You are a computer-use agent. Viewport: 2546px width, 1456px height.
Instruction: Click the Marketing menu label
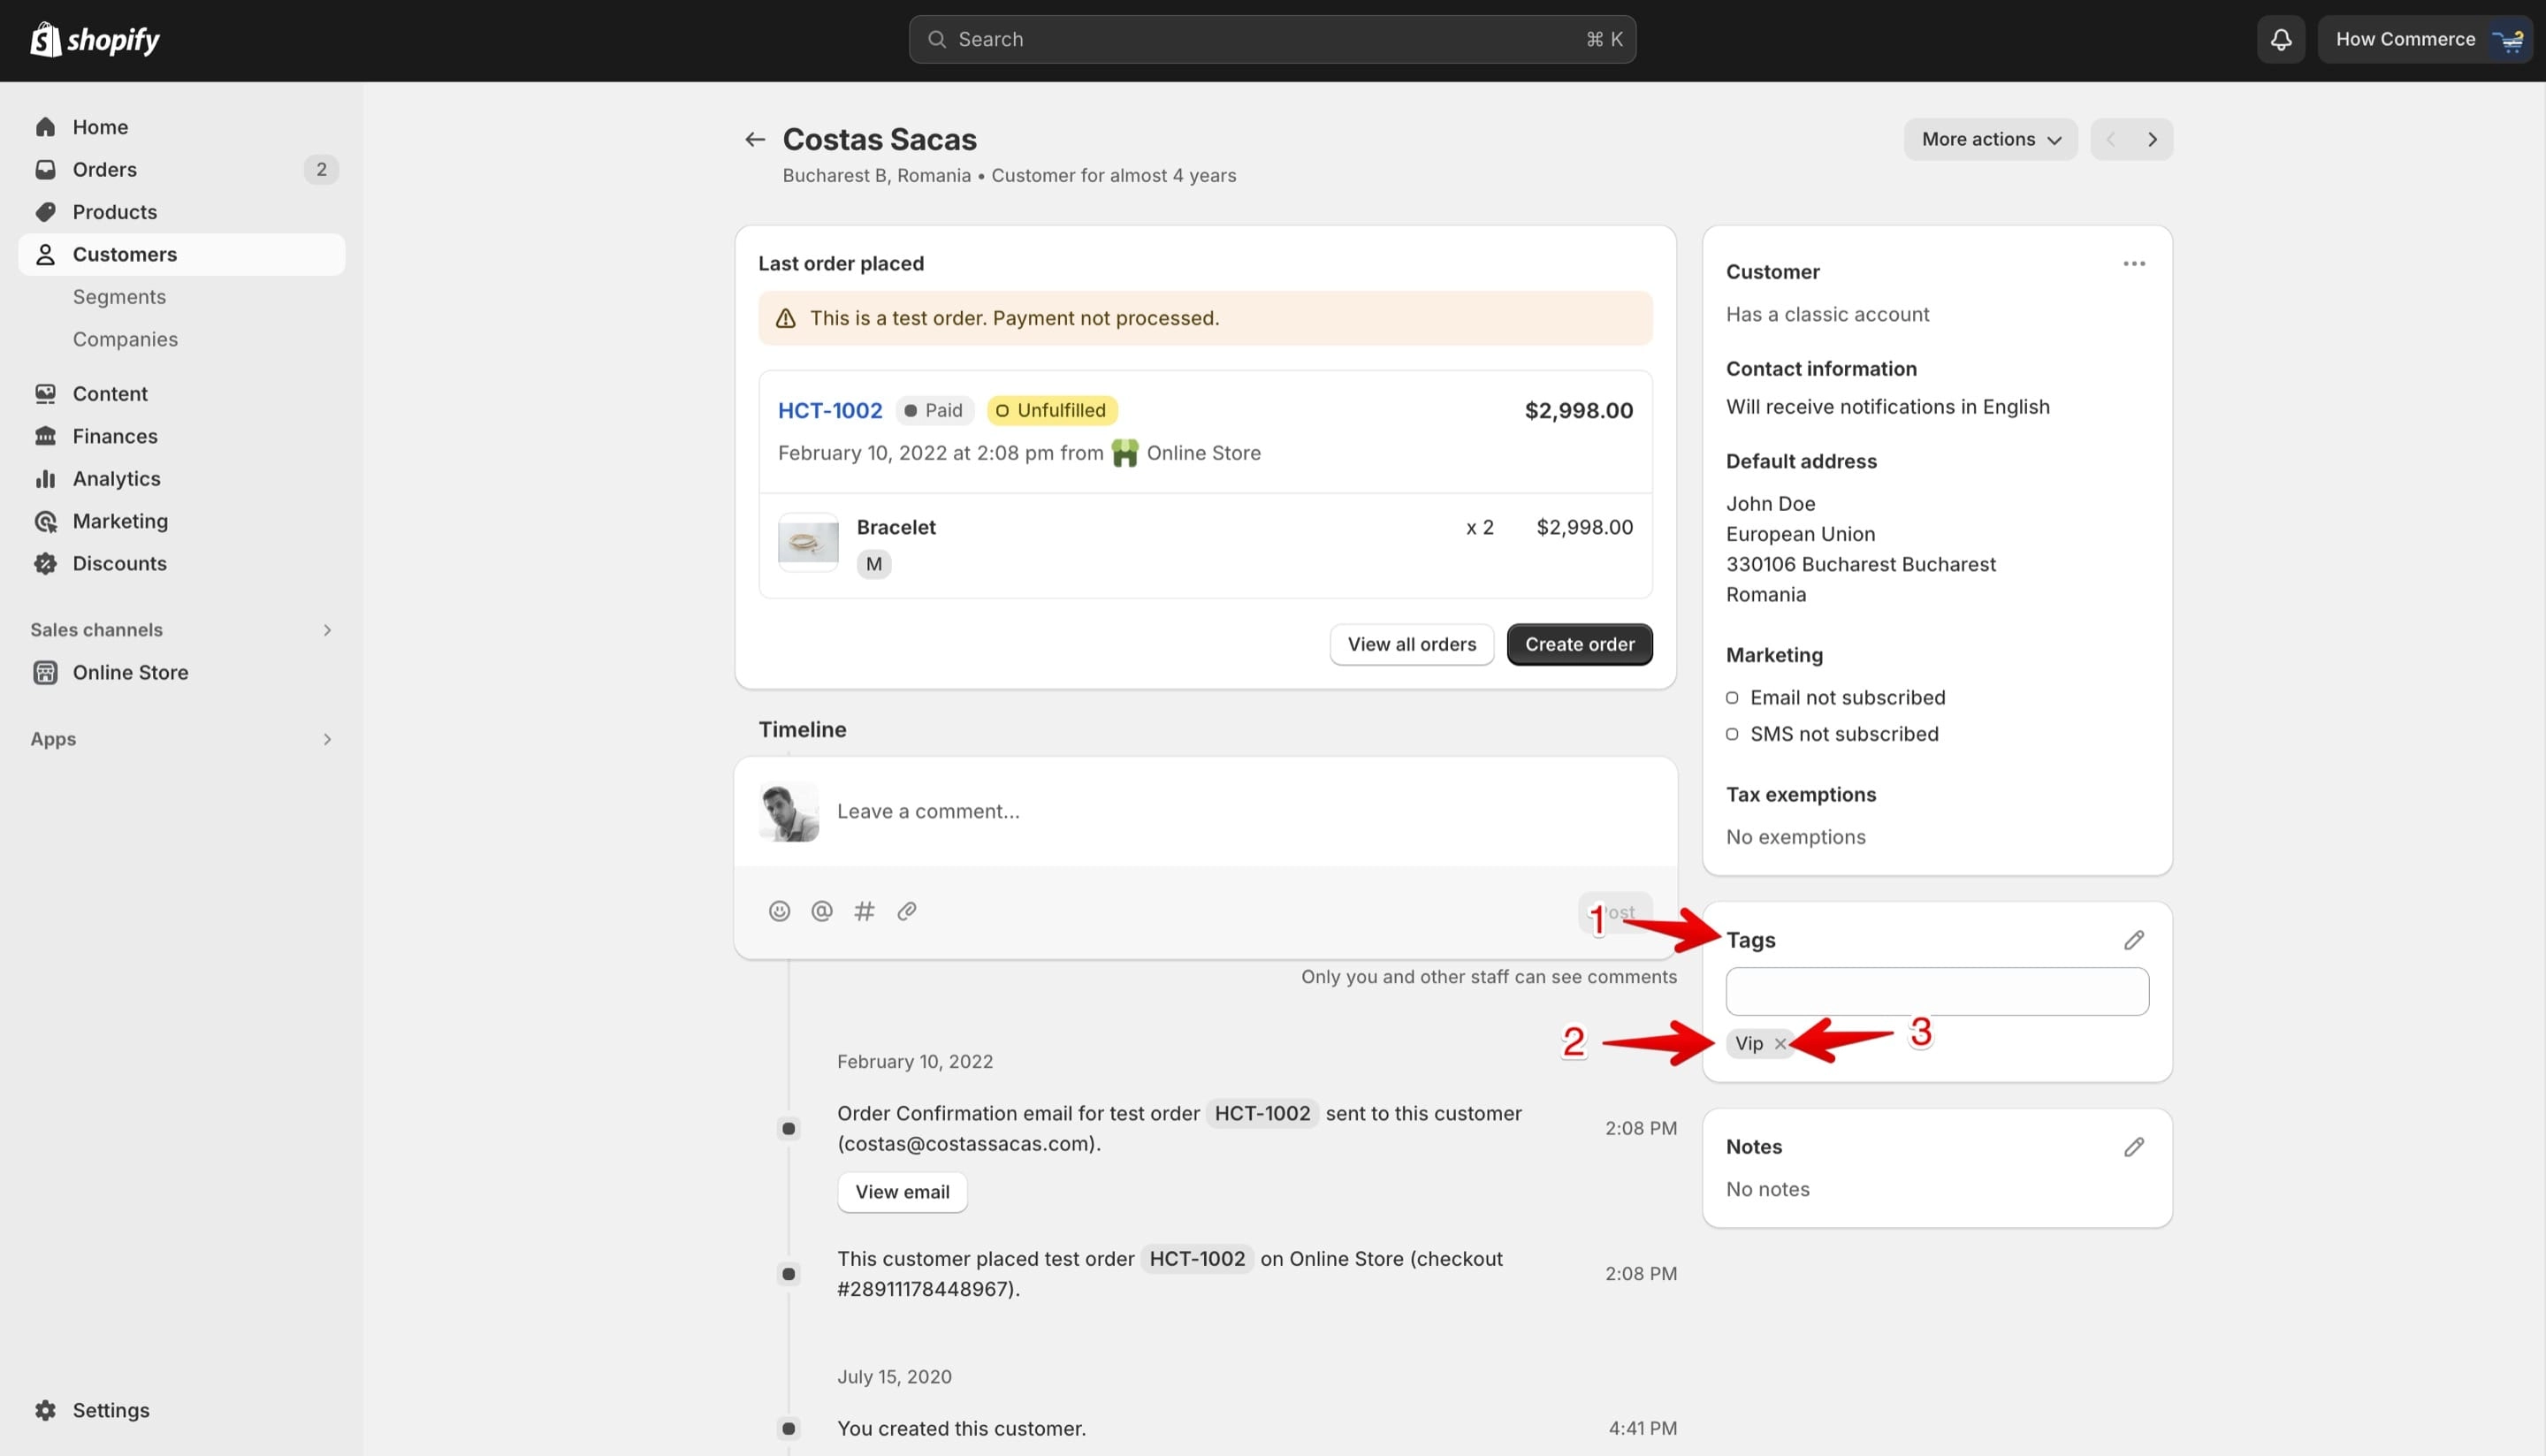pyautogui.click(x=120, y=521)
